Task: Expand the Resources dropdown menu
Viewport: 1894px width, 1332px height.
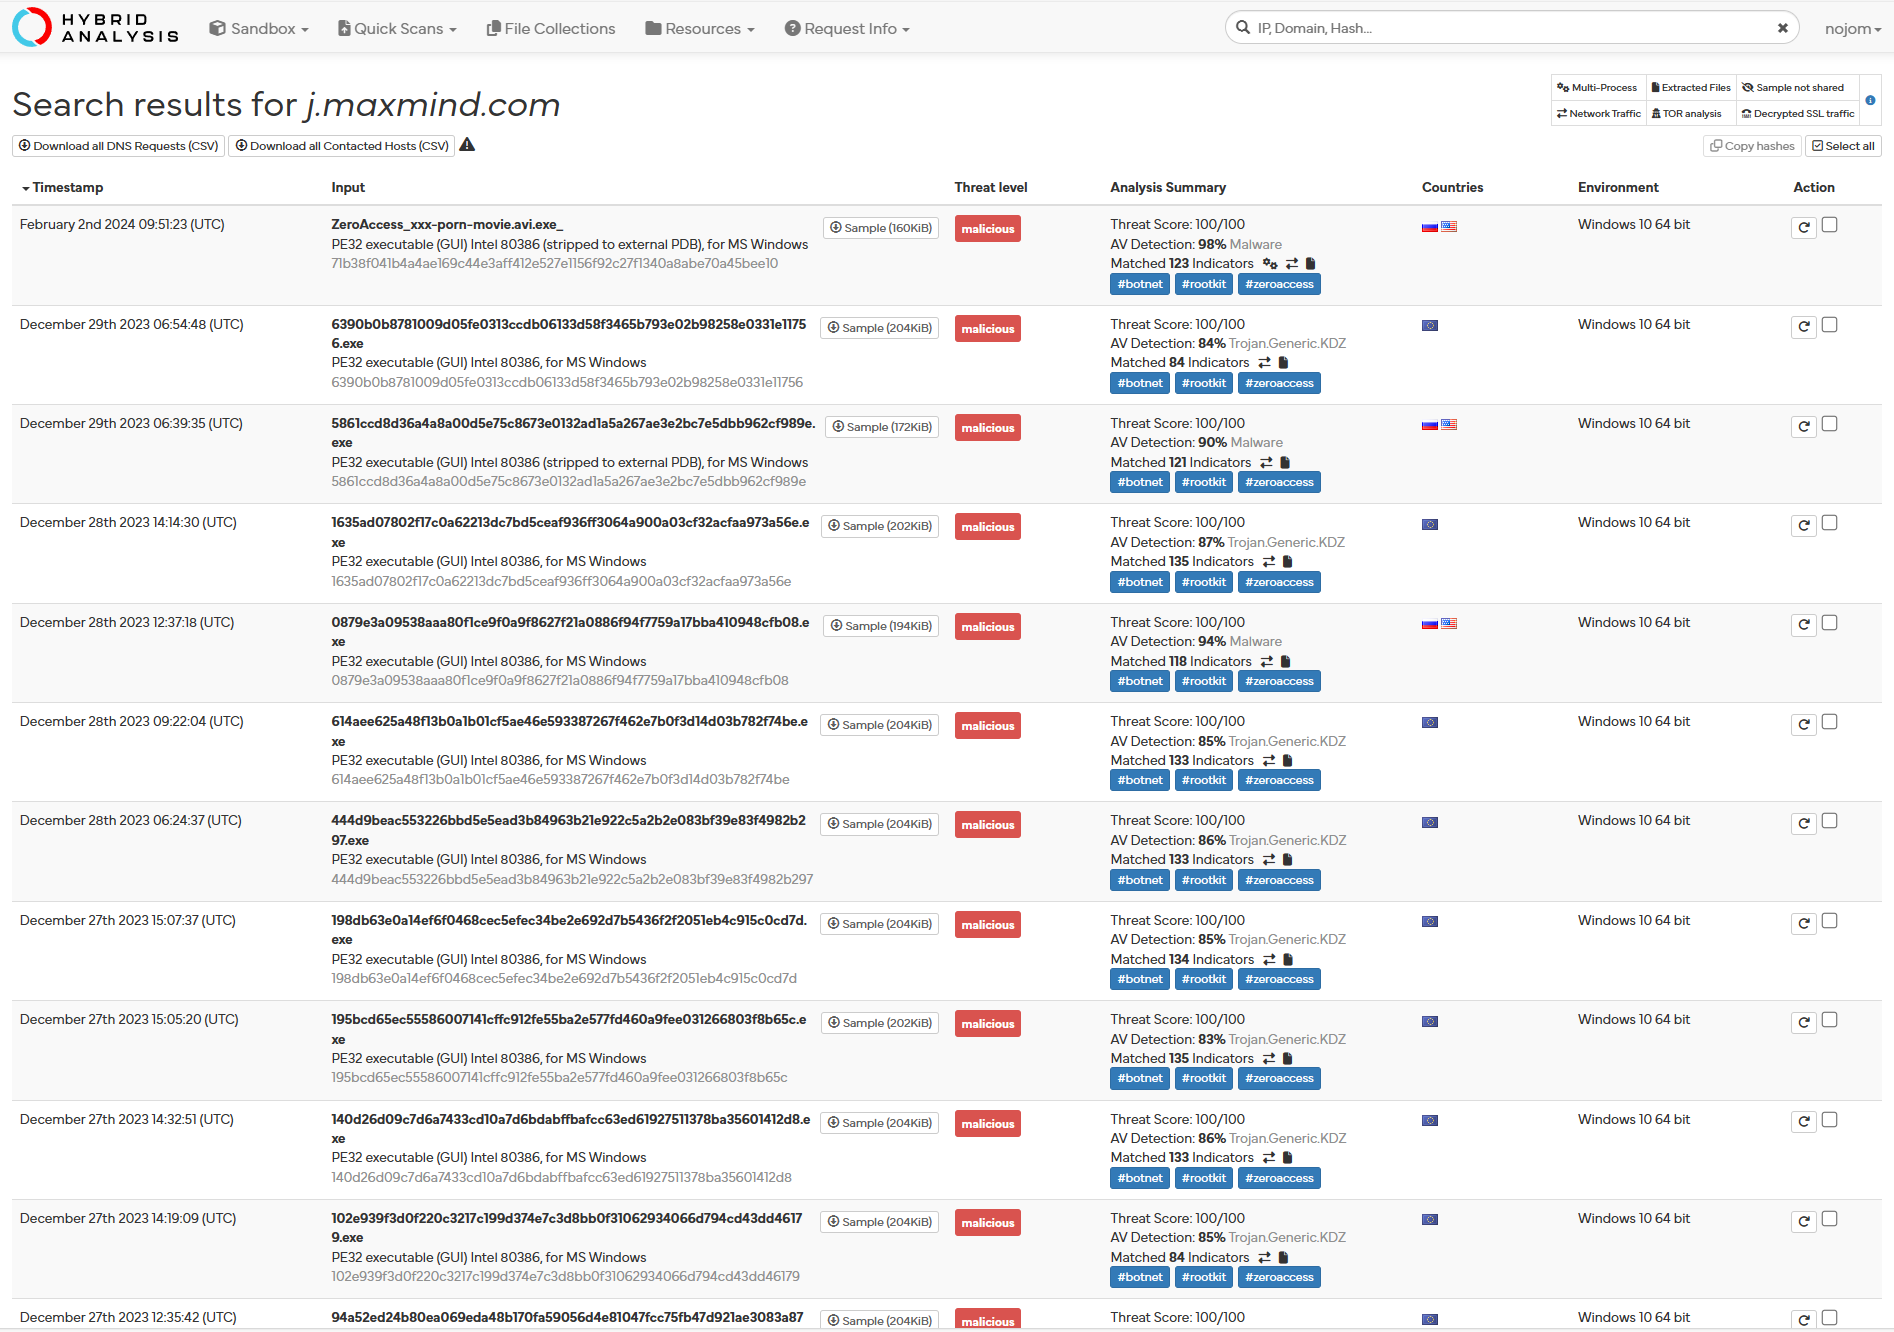Action: click(700, 28)
